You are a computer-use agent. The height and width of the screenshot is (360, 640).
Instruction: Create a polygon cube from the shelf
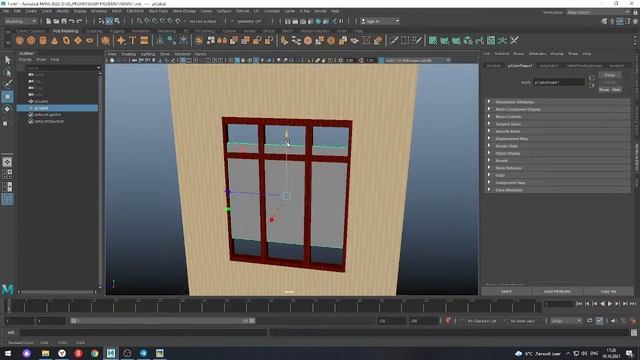tap(31, 40)
